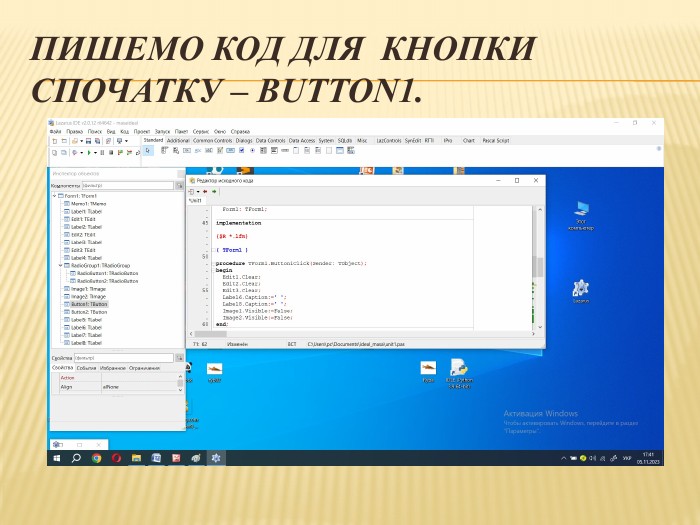Click the Action property row
Viewport: 700px width, 525px height.
(118, 378)
